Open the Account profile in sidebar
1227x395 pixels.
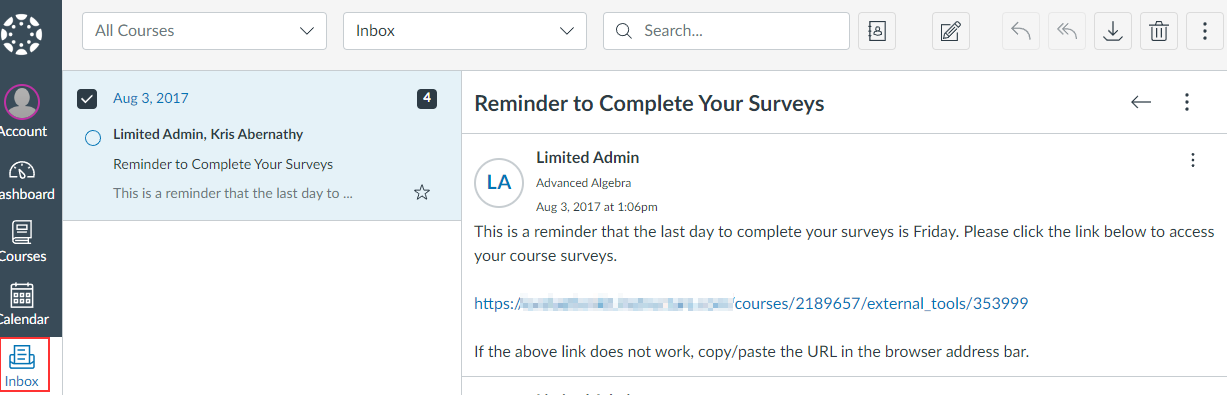tap(22, 110)
